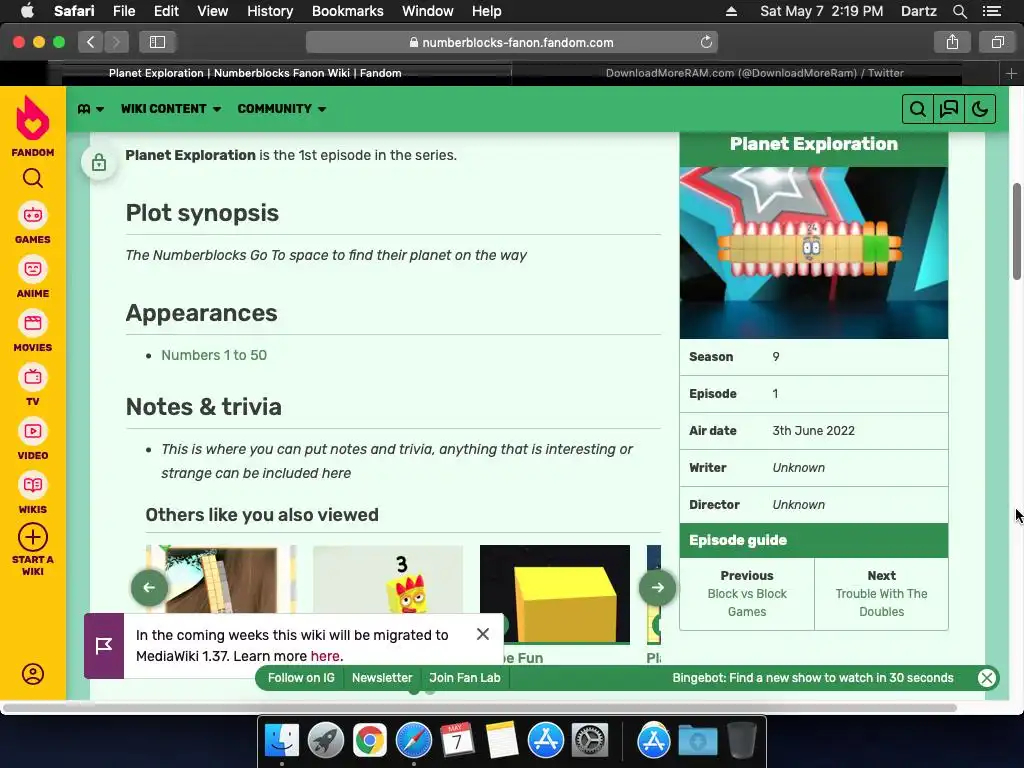Expand the Explore book-icon dropdown
This screenshot has height=768, width=1024.
point(91,109)
